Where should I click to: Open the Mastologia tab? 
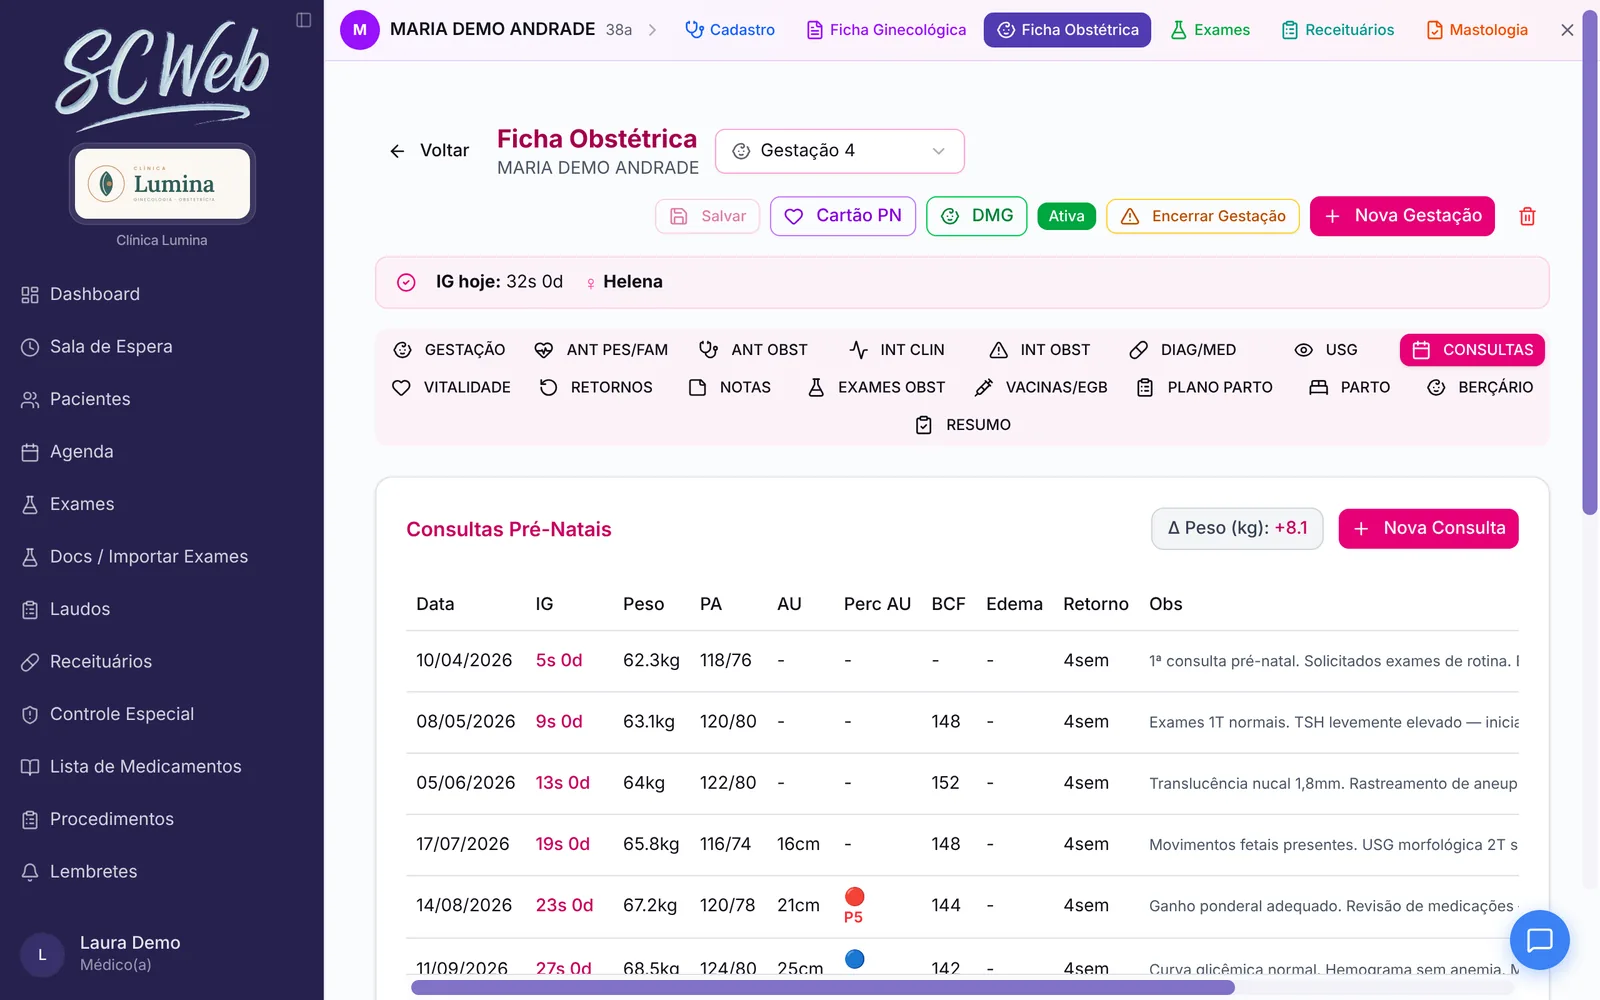point(1477,30)
